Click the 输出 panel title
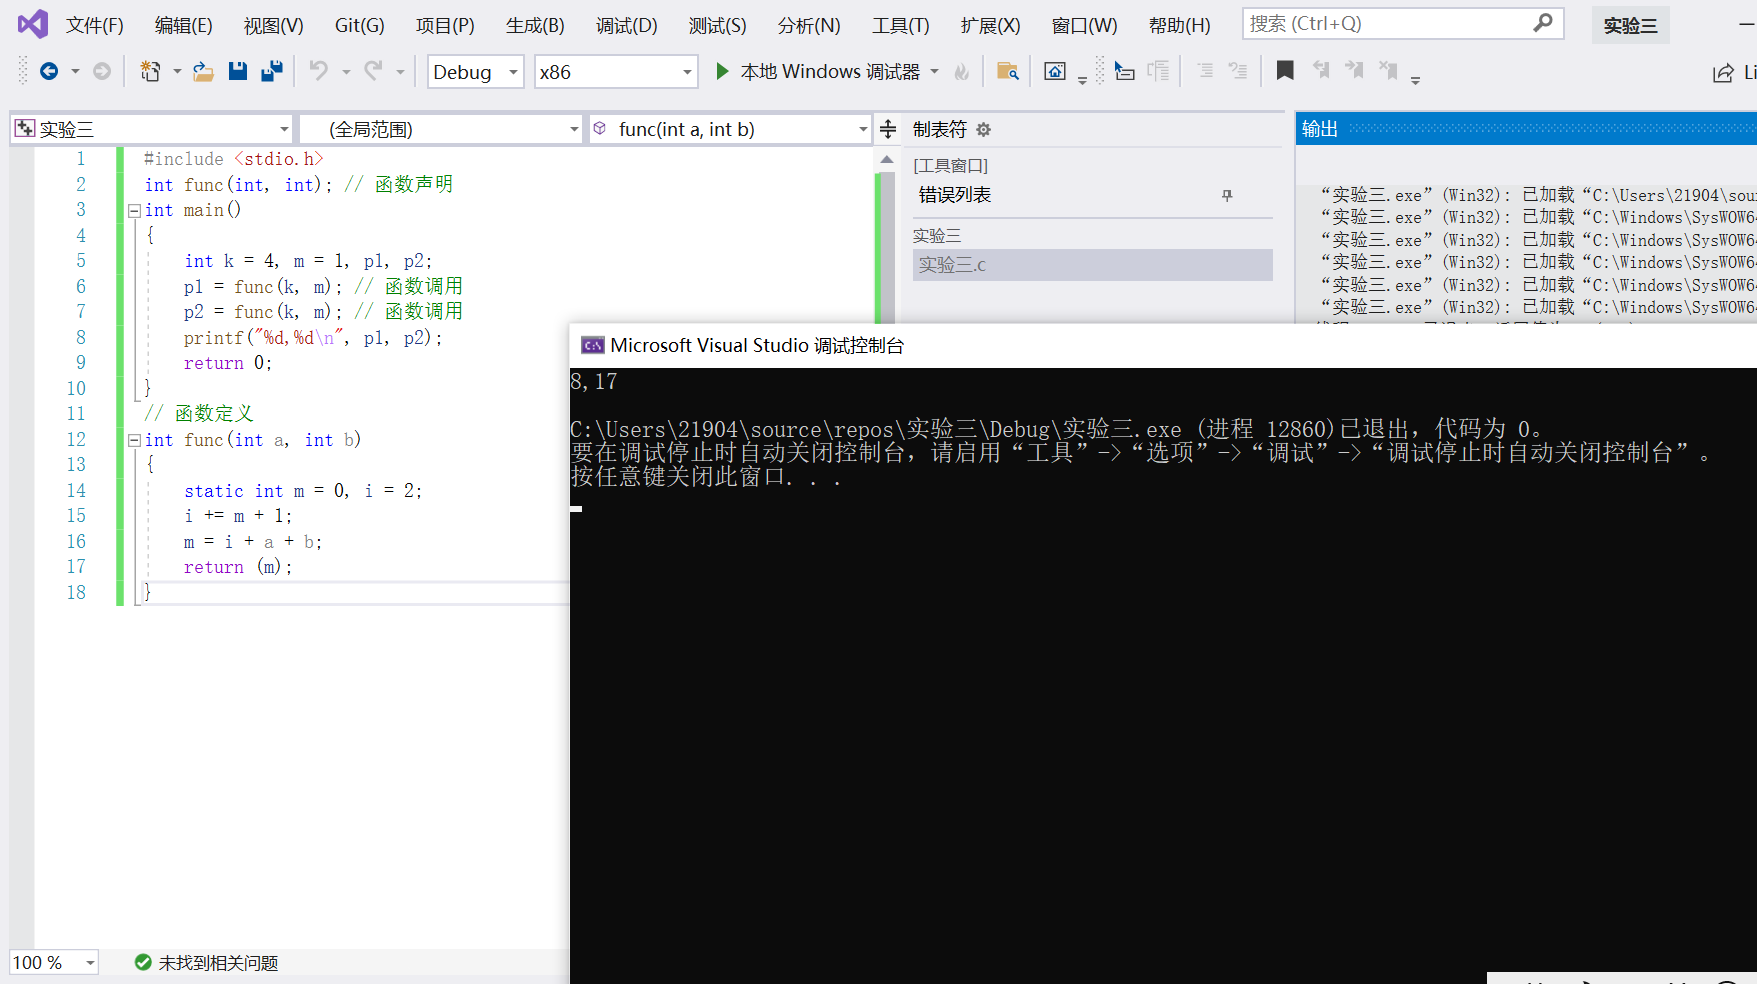Screen dimensions: 1757x984 1319,129
